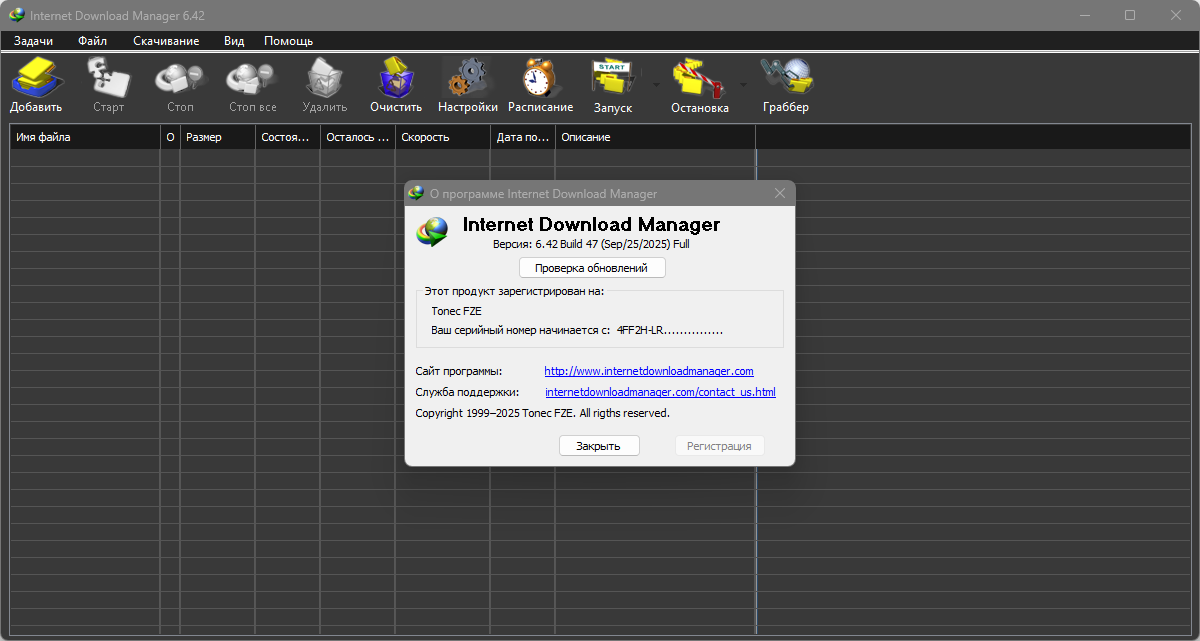Click the Закрыть button in the dialog
1200x641 pixels.
coord(598,446)
